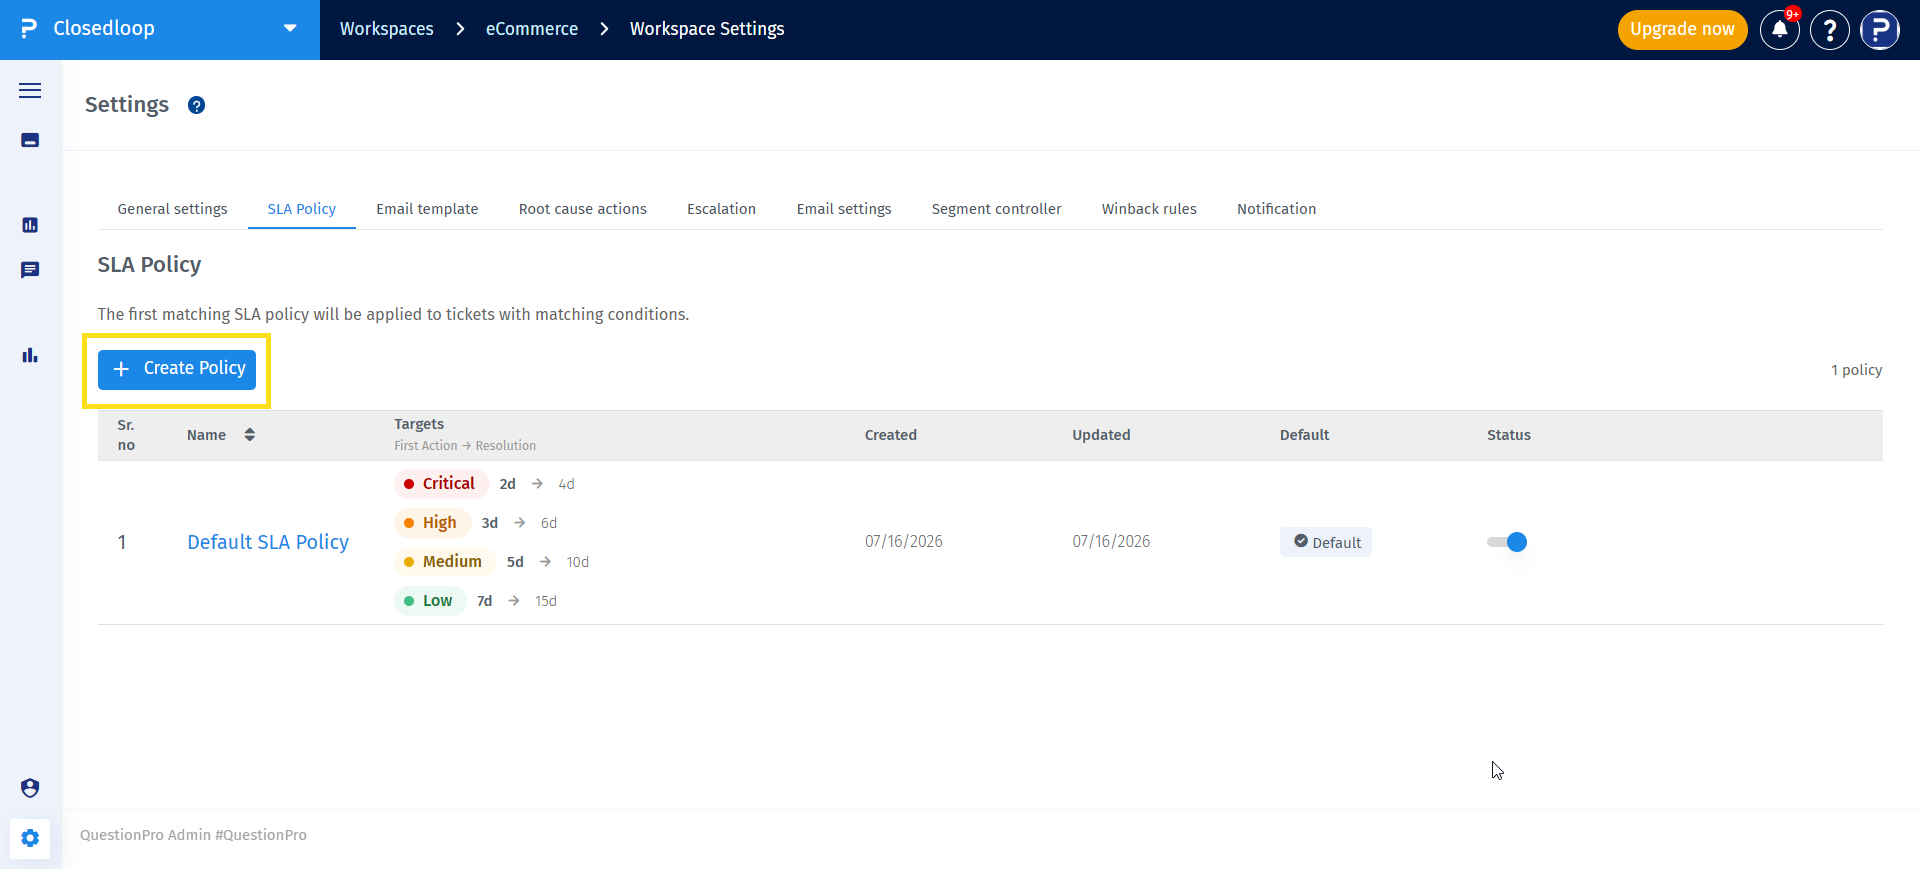Click the '1 policy' count text

pyautogui.click(x=1857, y=370)
